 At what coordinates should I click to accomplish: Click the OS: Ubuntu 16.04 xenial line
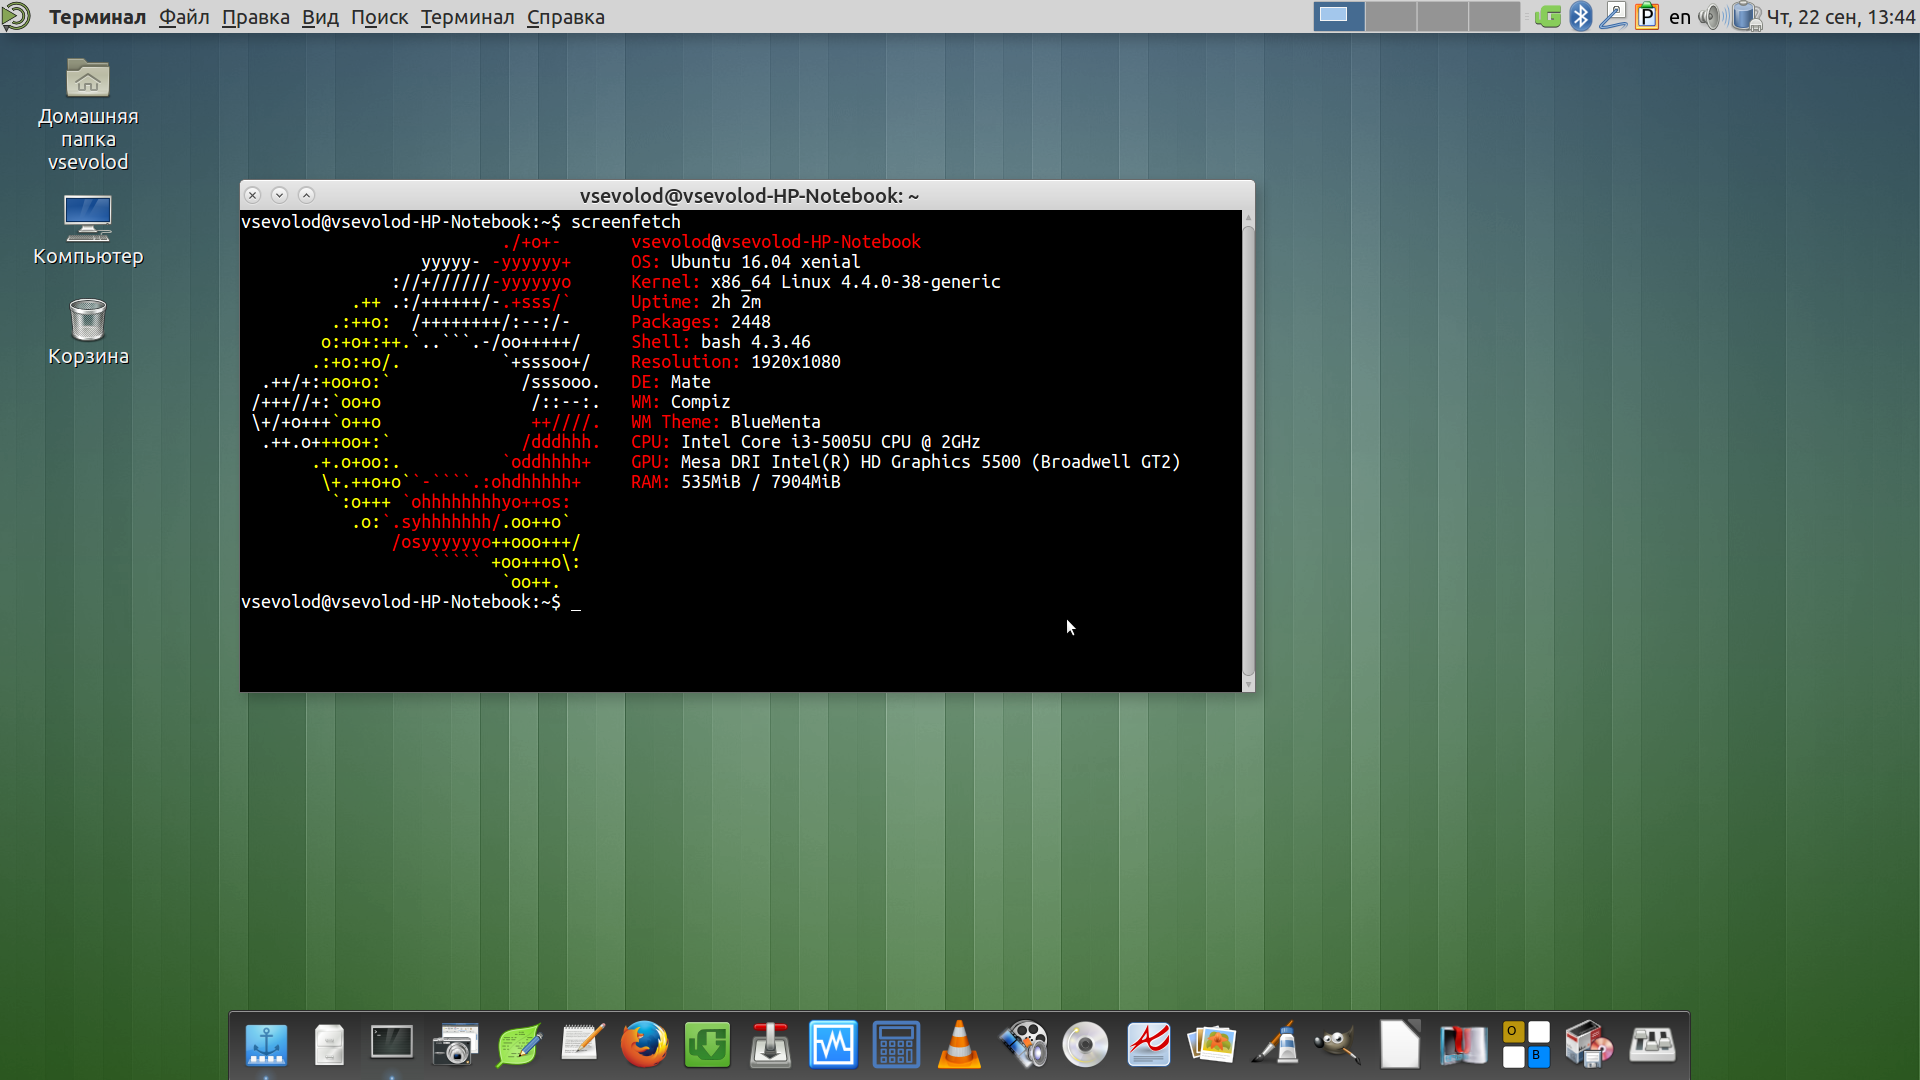point(745,262)
